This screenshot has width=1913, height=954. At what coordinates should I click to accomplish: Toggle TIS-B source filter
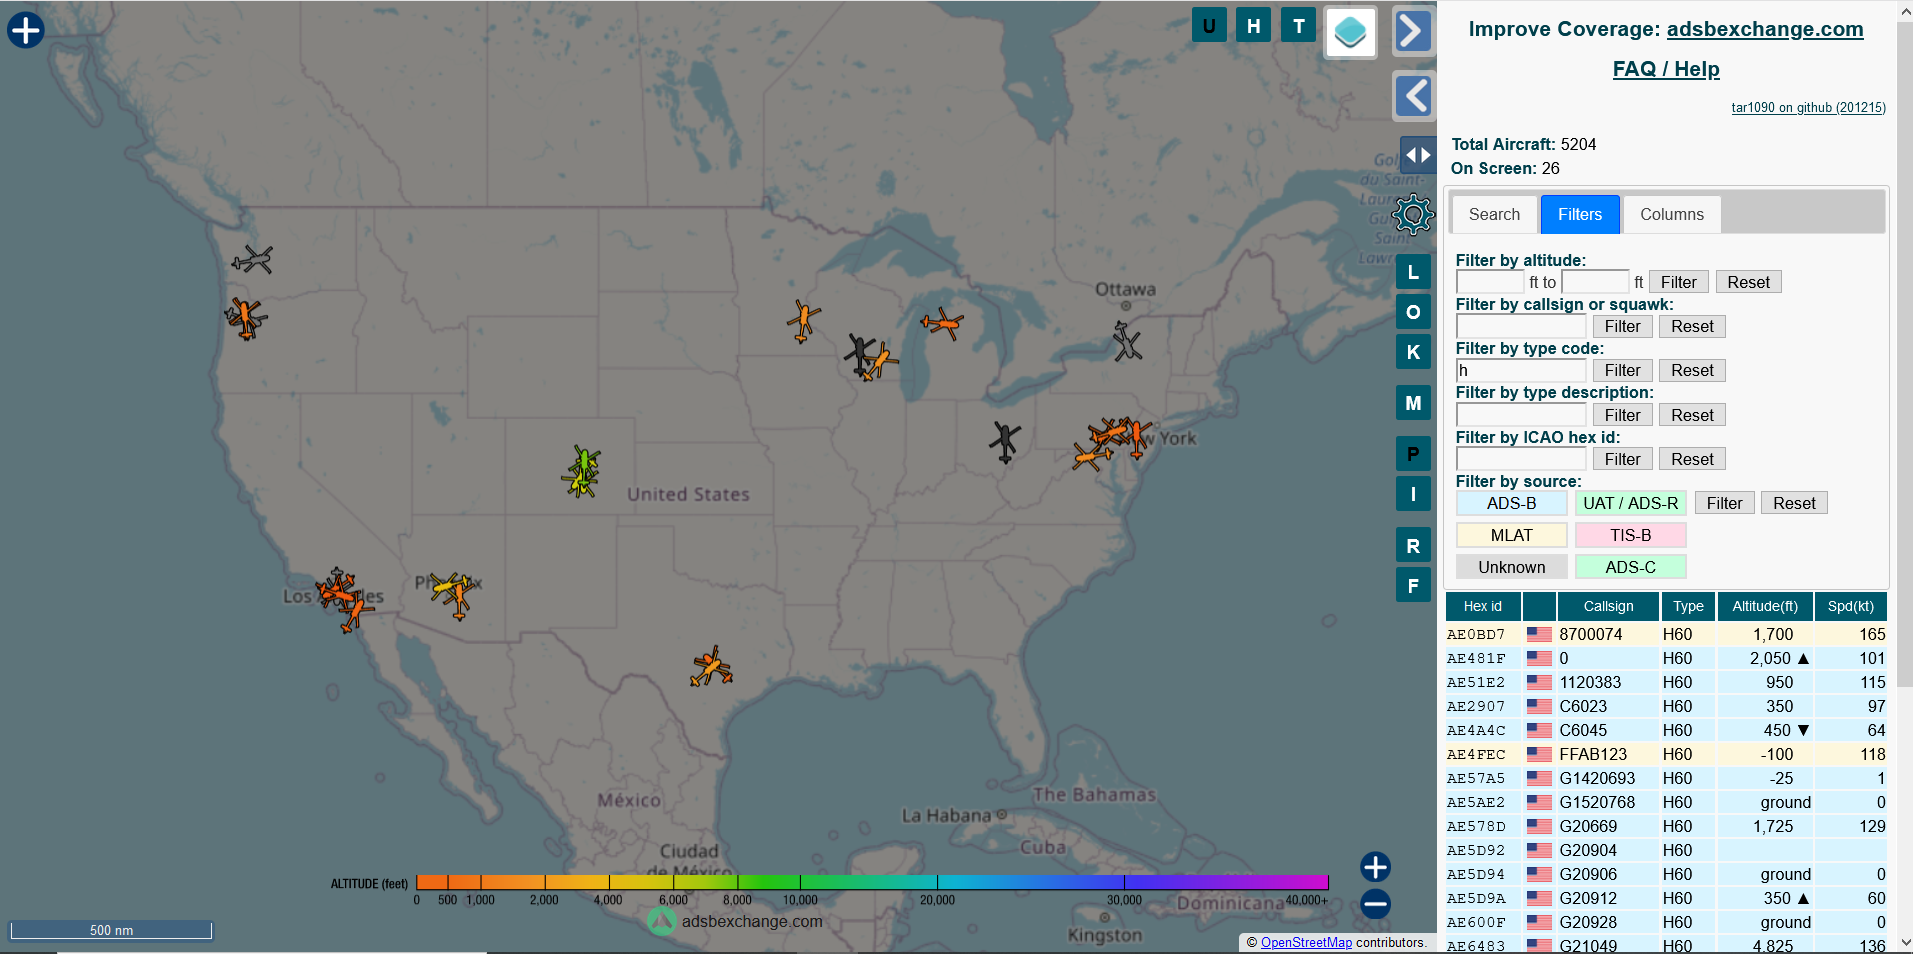(1630, 535)
